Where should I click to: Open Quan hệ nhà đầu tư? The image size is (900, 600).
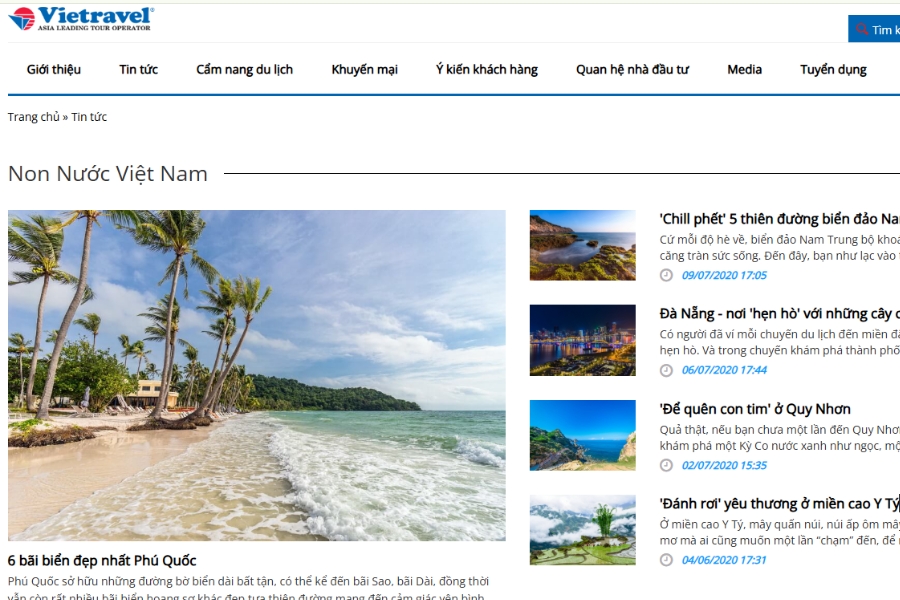pos(633,69)
